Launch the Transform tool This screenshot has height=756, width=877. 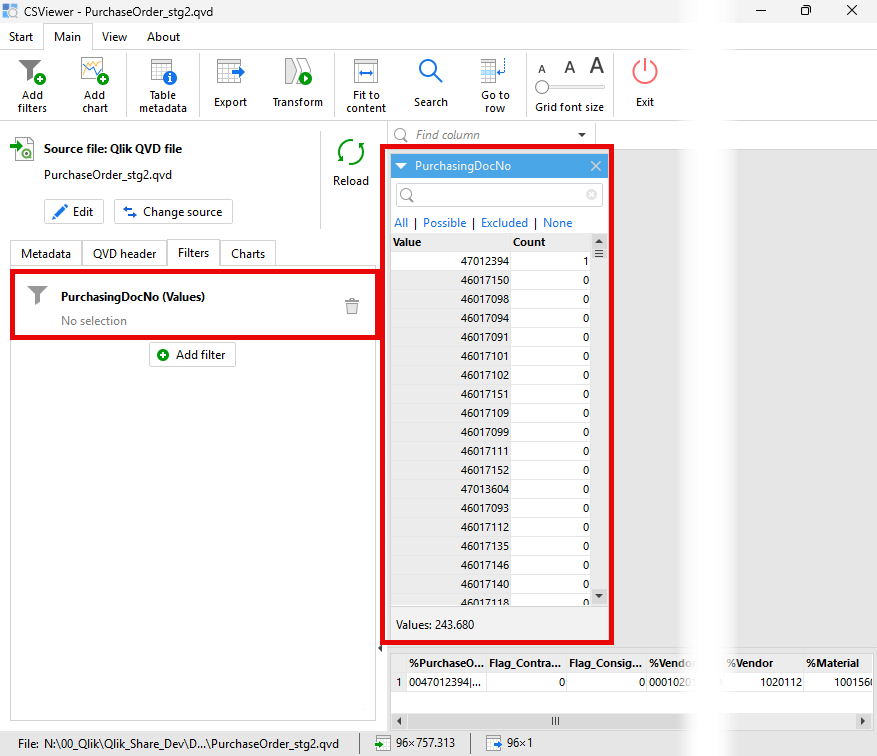point(297,74)
